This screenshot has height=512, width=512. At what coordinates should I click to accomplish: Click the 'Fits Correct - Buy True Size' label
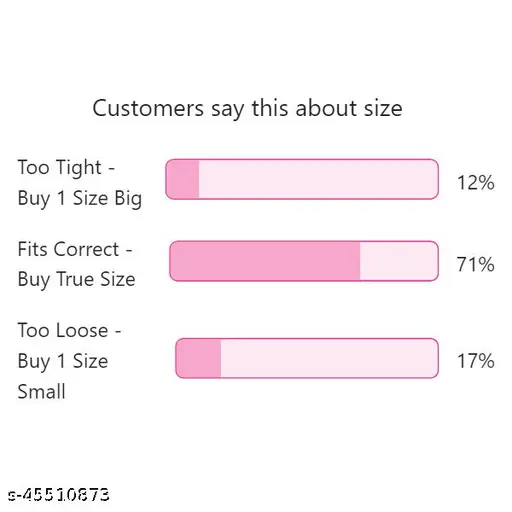coord(76,265)
